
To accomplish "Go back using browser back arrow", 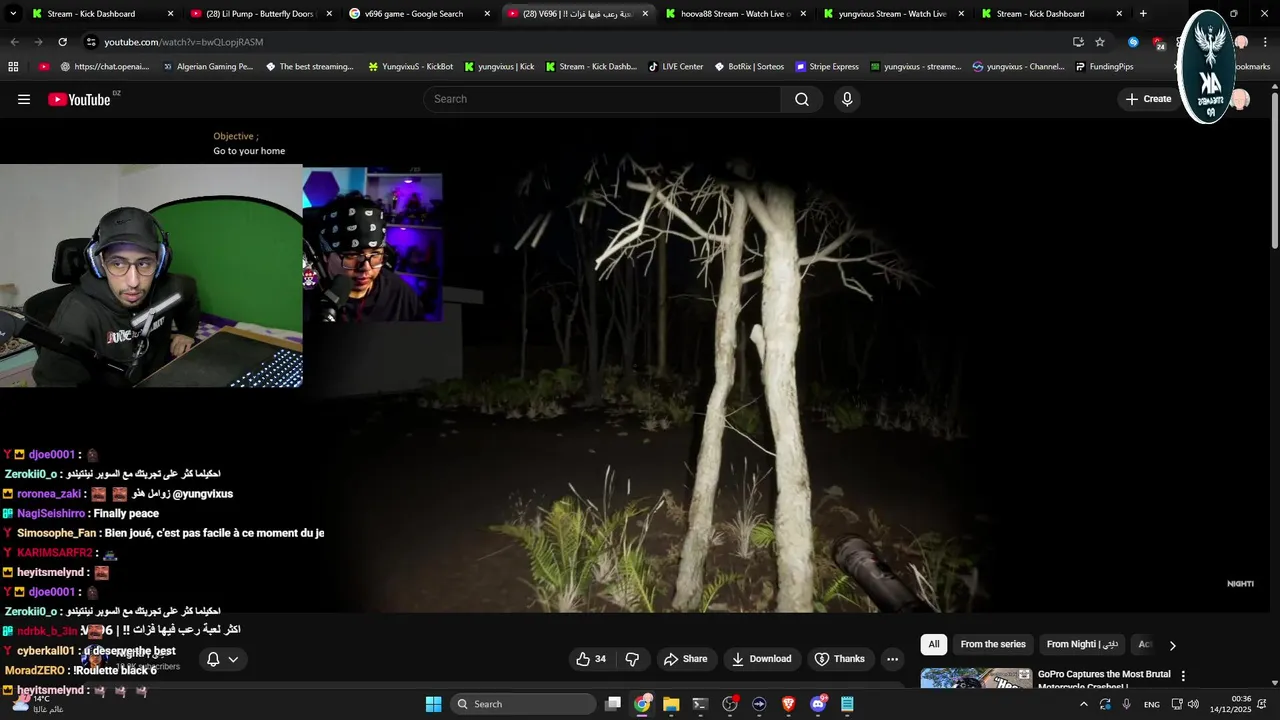I will 14,42.
